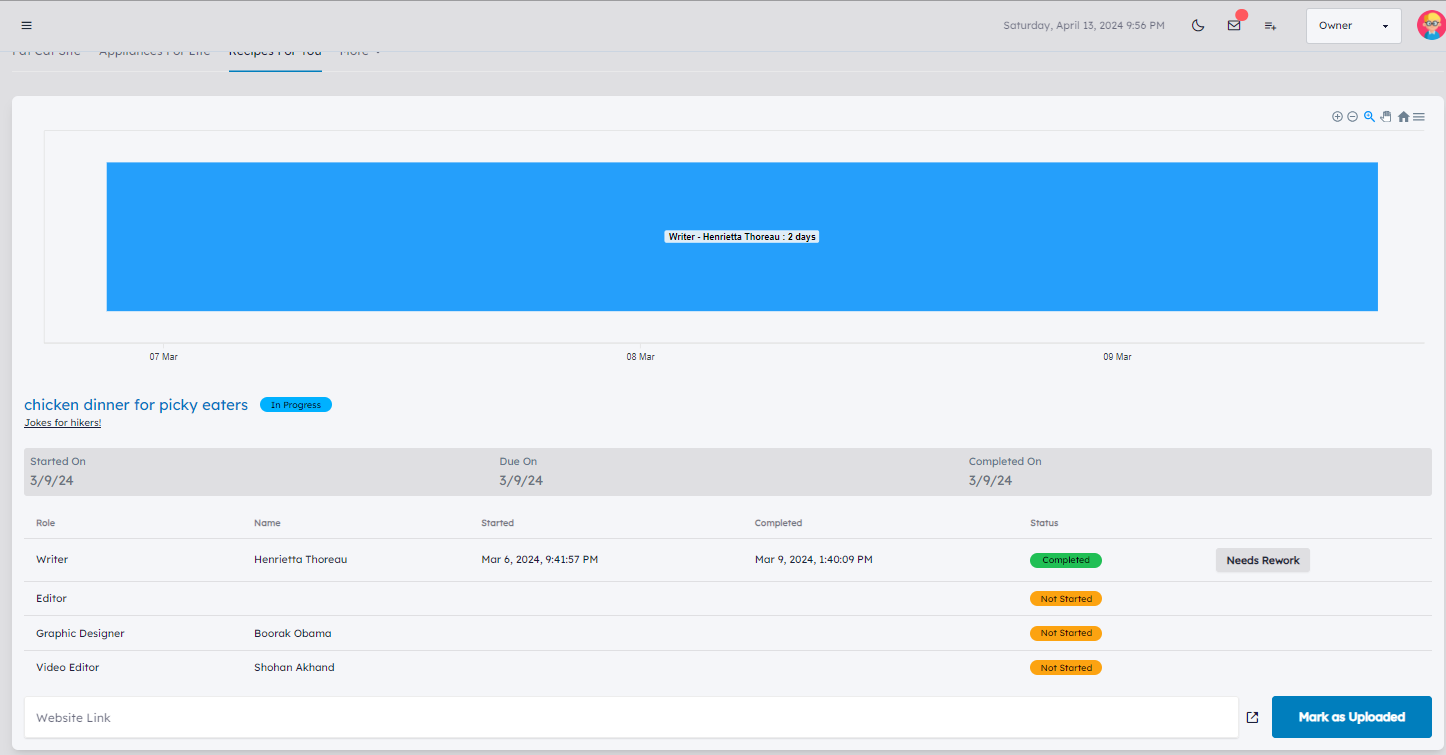This screenshot has width=1446, height=755.
Task: Click the Editor role cell
Action: point(51,598)
